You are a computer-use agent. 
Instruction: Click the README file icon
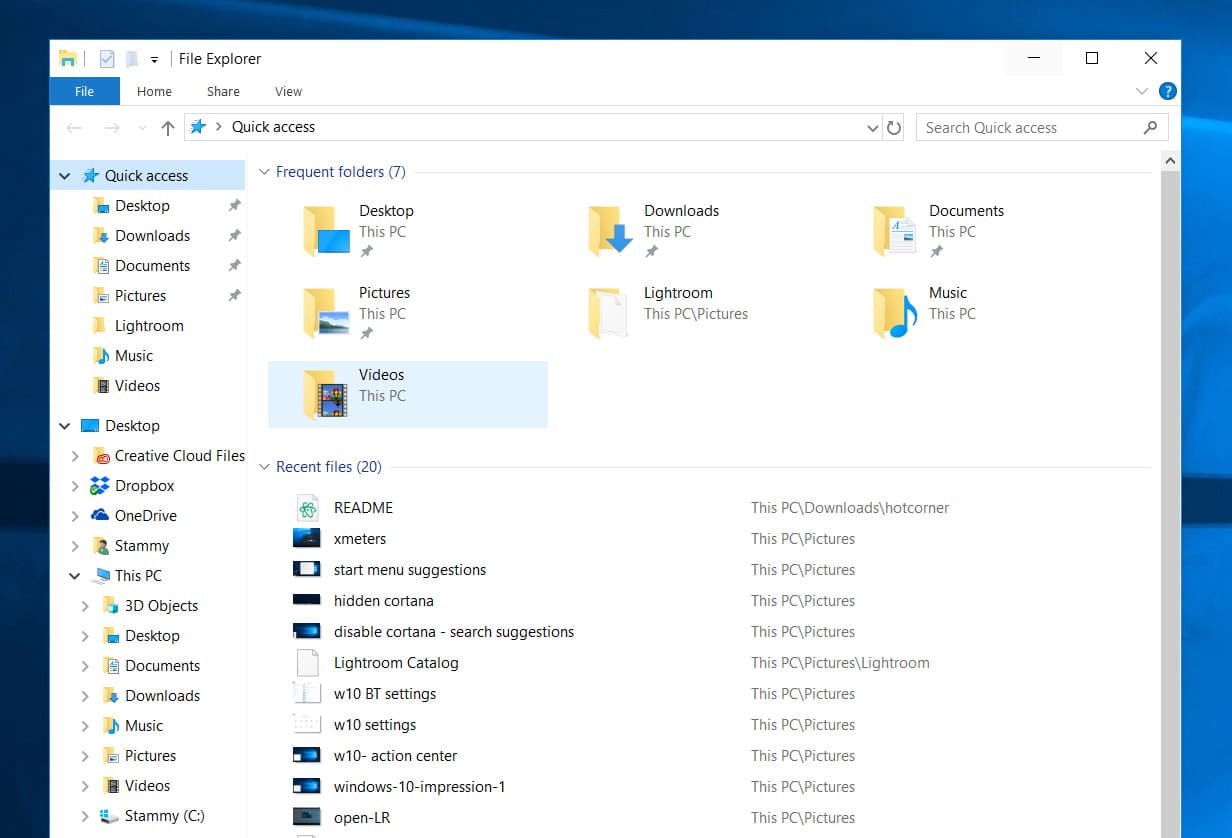click(307, 508)
